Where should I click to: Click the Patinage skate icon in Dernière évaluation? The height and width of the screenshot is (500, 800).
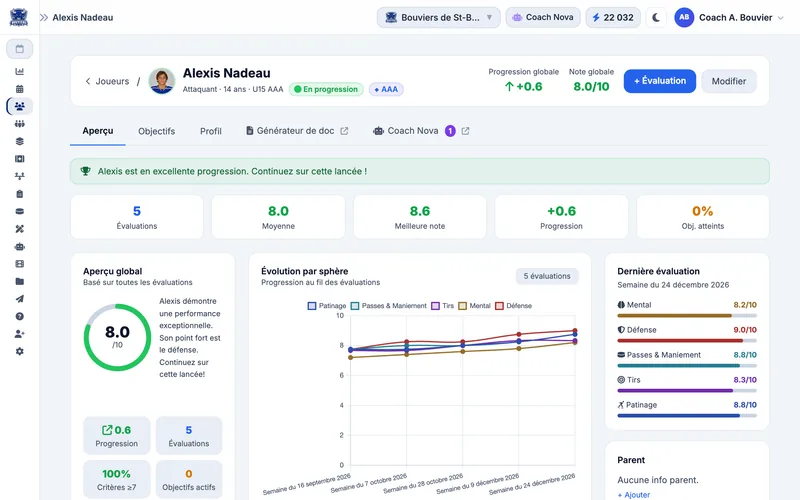point(621,405)
